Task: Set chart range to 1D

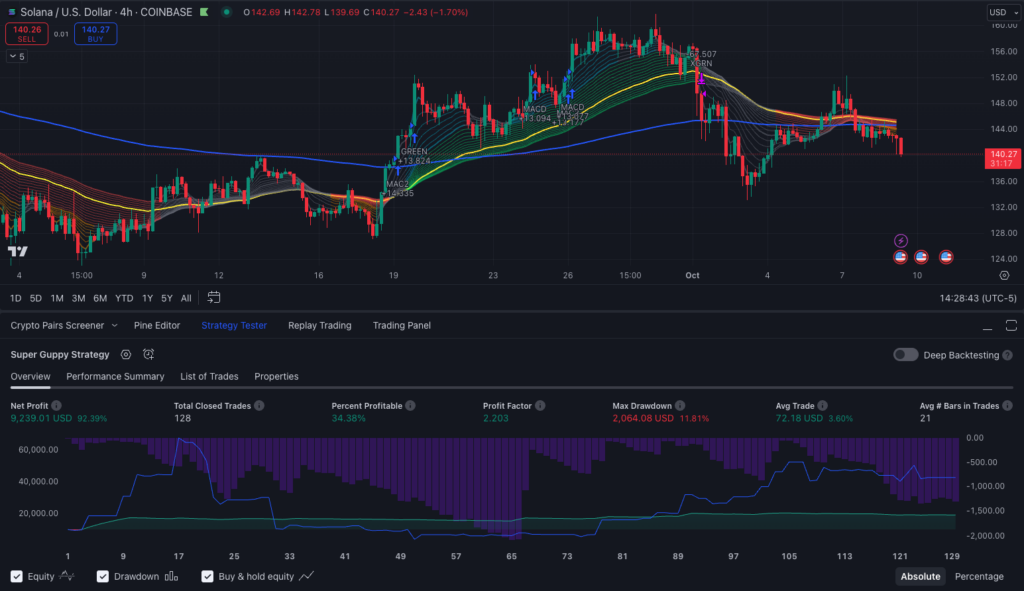Action: [x=16, y=298]
